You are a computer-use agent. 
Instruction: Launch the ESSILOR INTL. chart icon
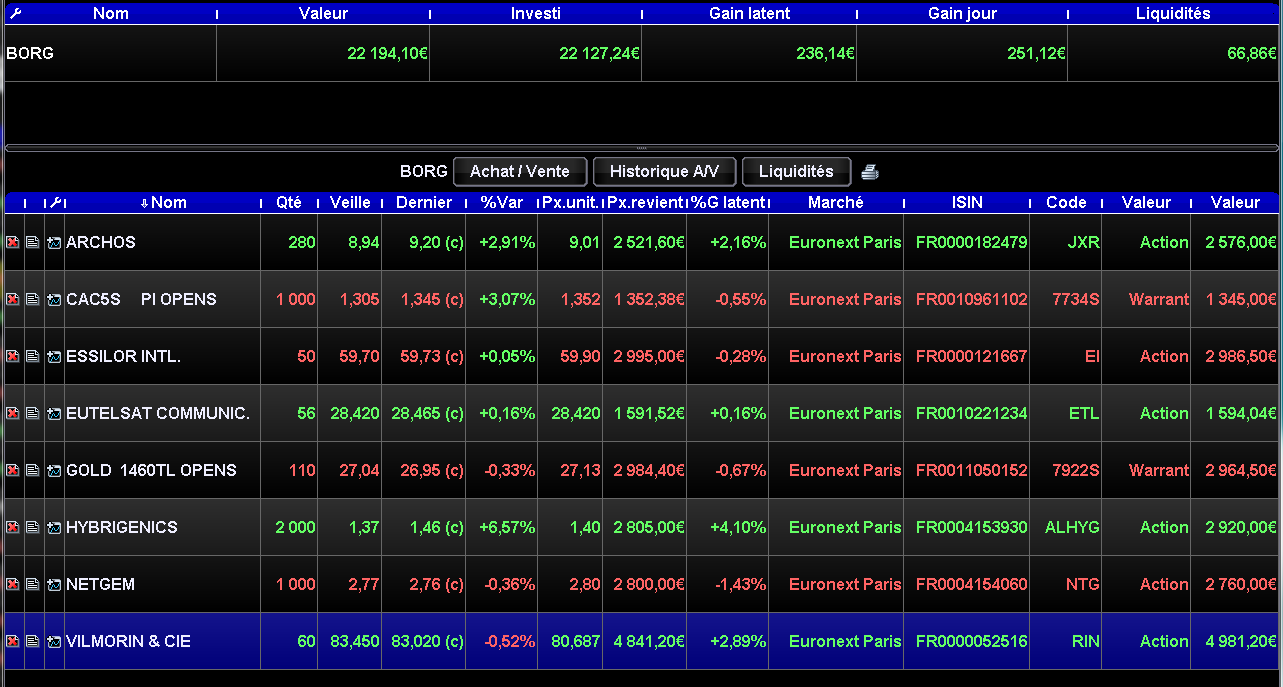54,357
